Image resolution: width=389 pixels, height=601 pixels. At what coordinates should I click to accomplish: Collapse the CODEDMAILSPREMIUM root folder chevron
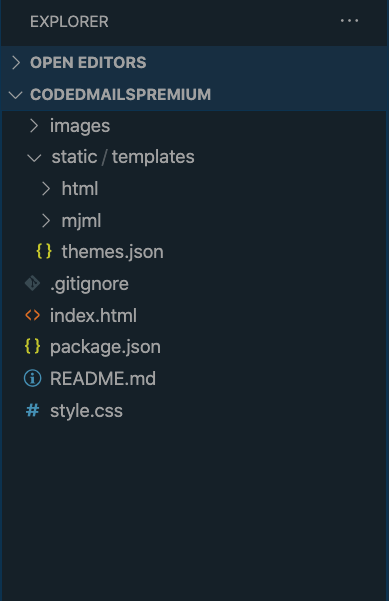(15, 95)
